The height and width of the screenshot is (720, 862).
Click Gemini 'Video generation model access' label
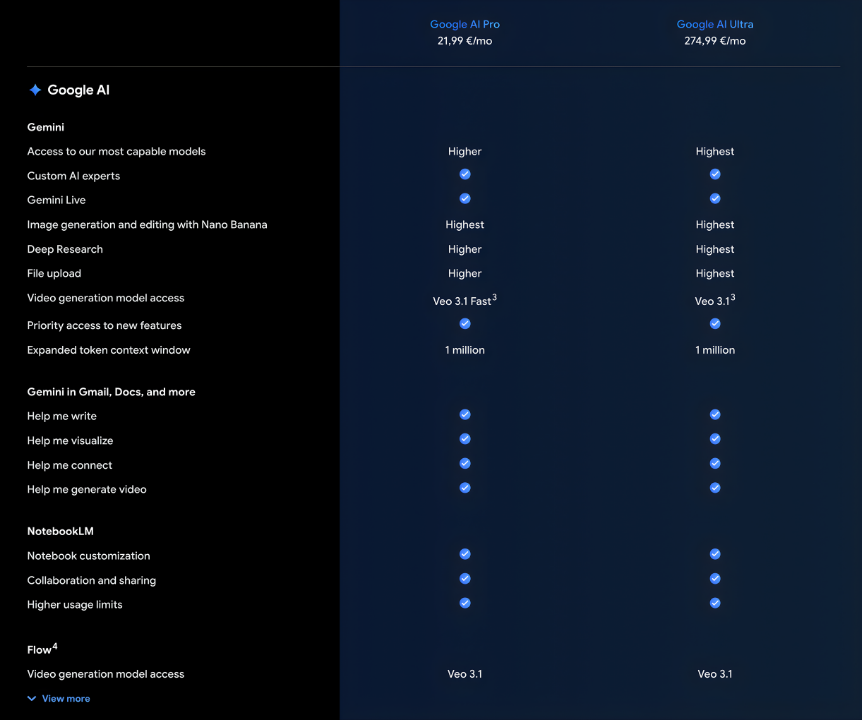tap(106, 298)
